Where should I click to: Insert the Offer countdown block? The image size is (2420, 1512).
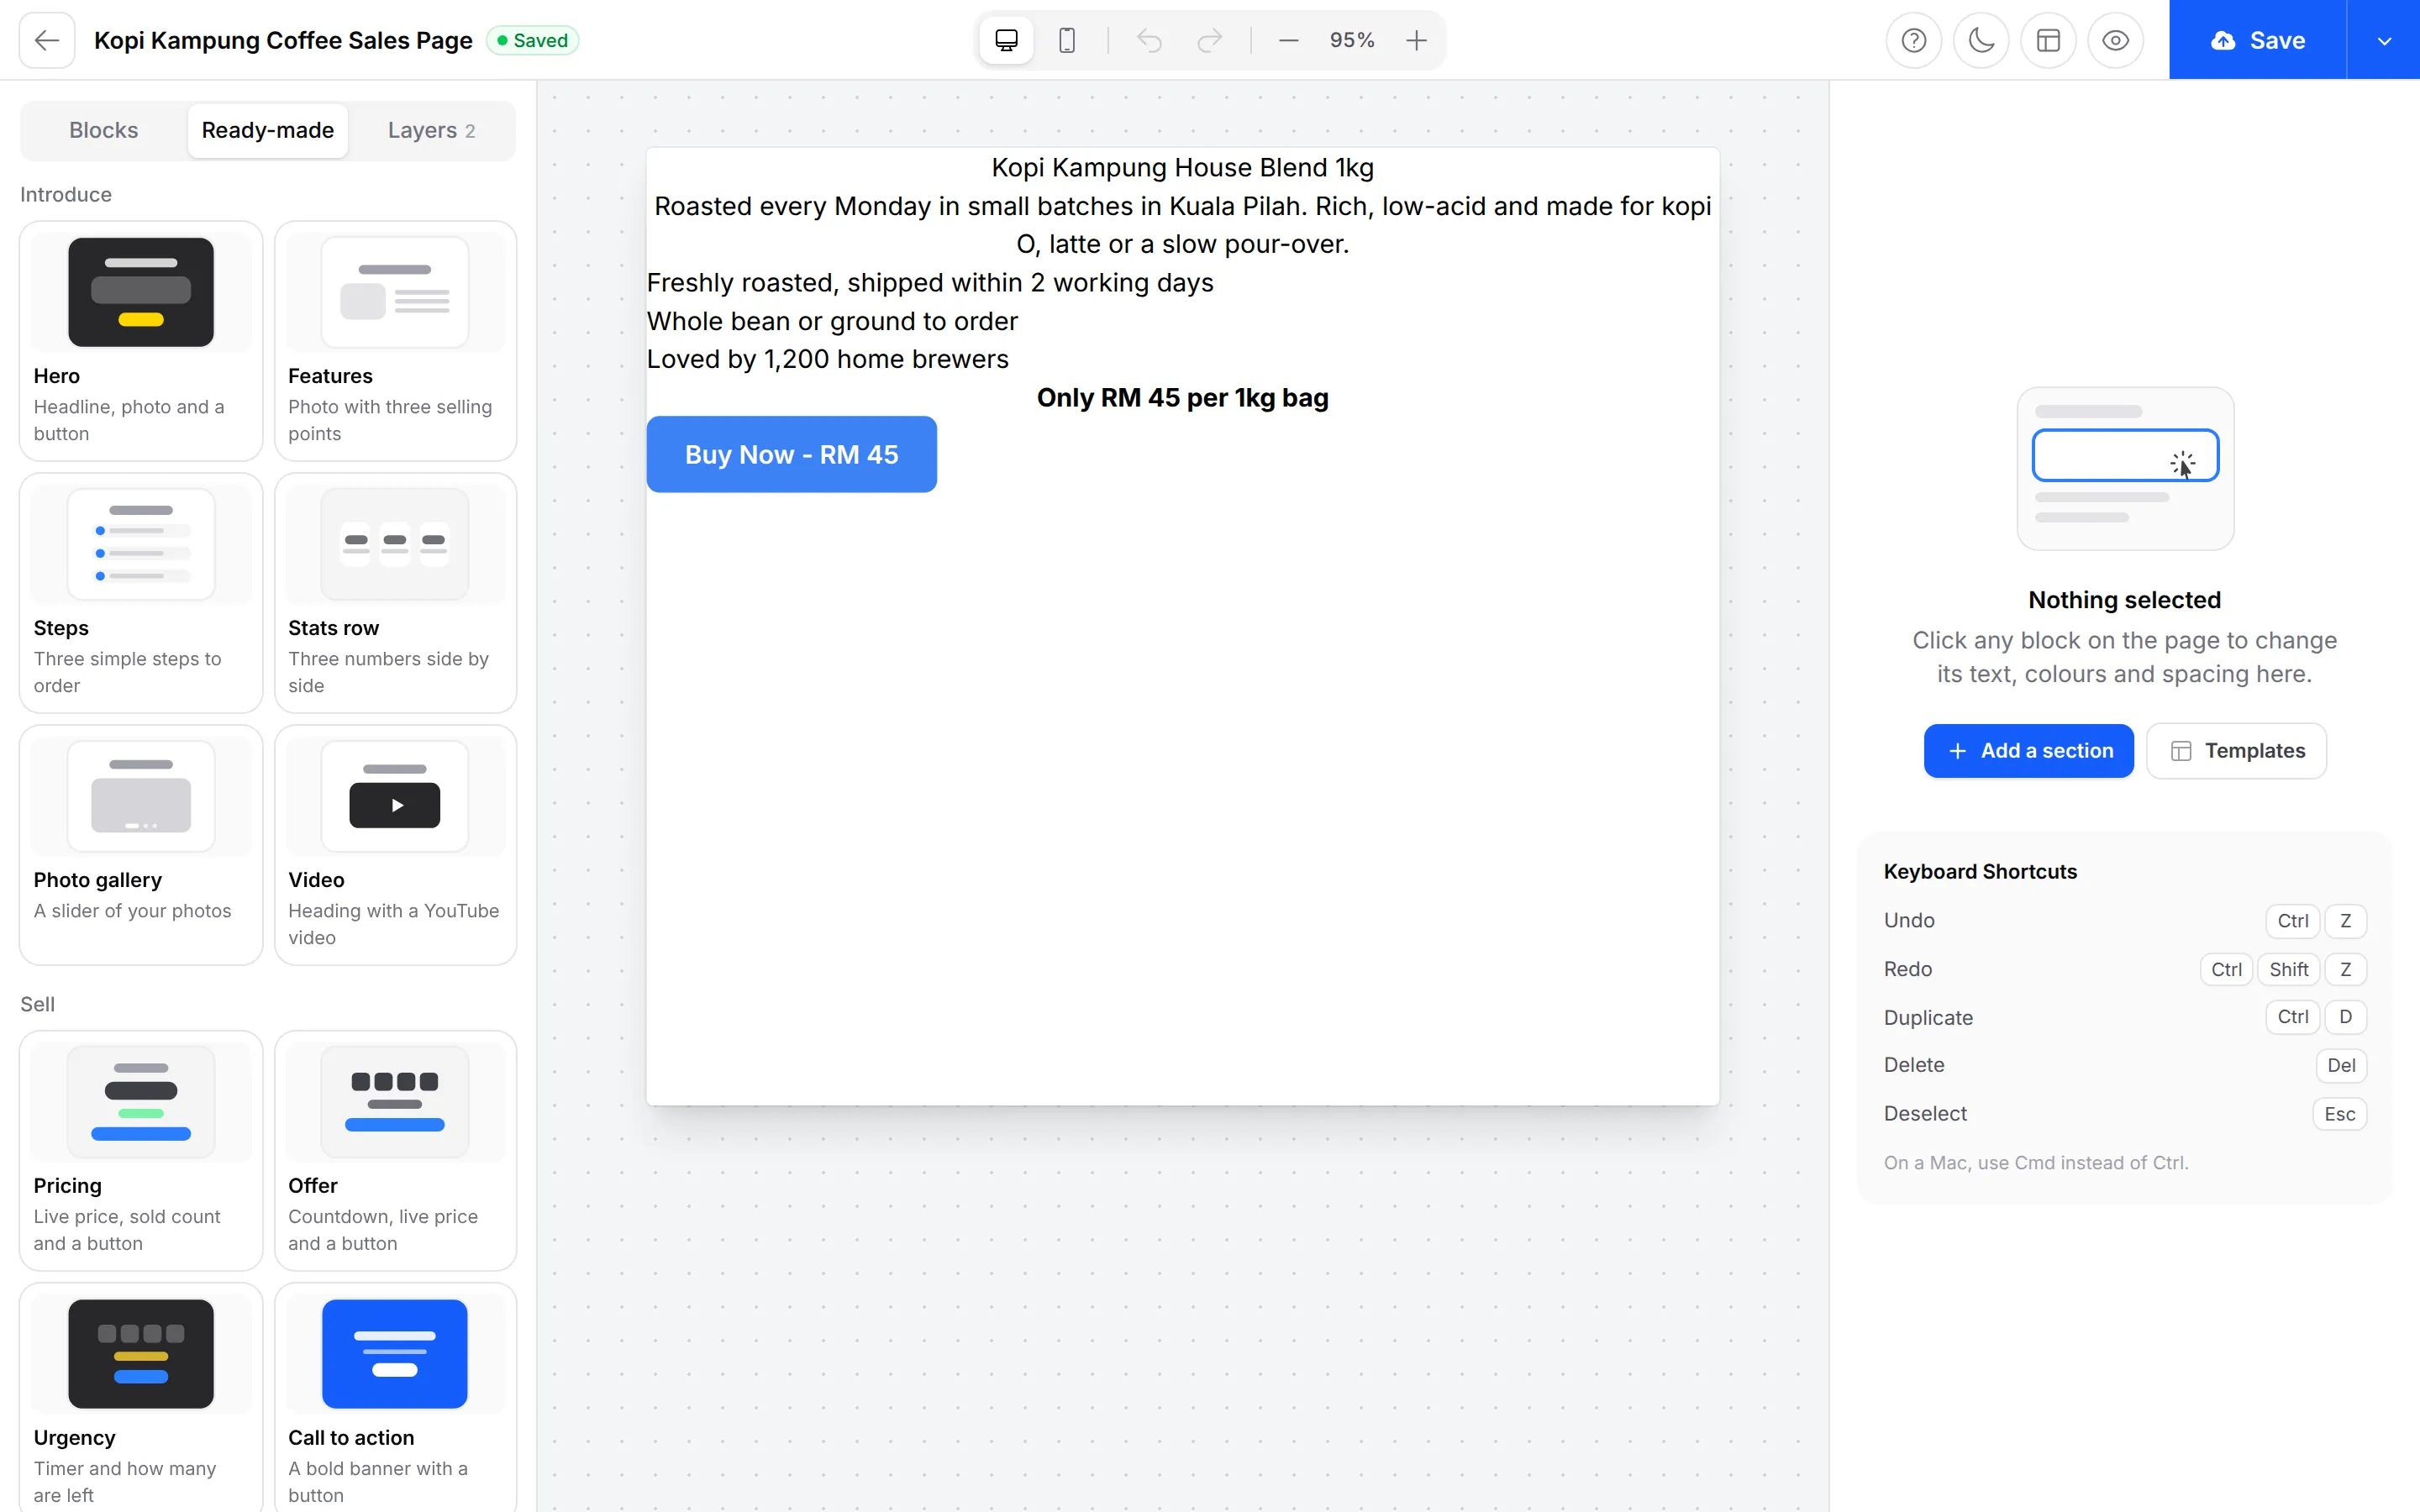tap(395, 1151)
